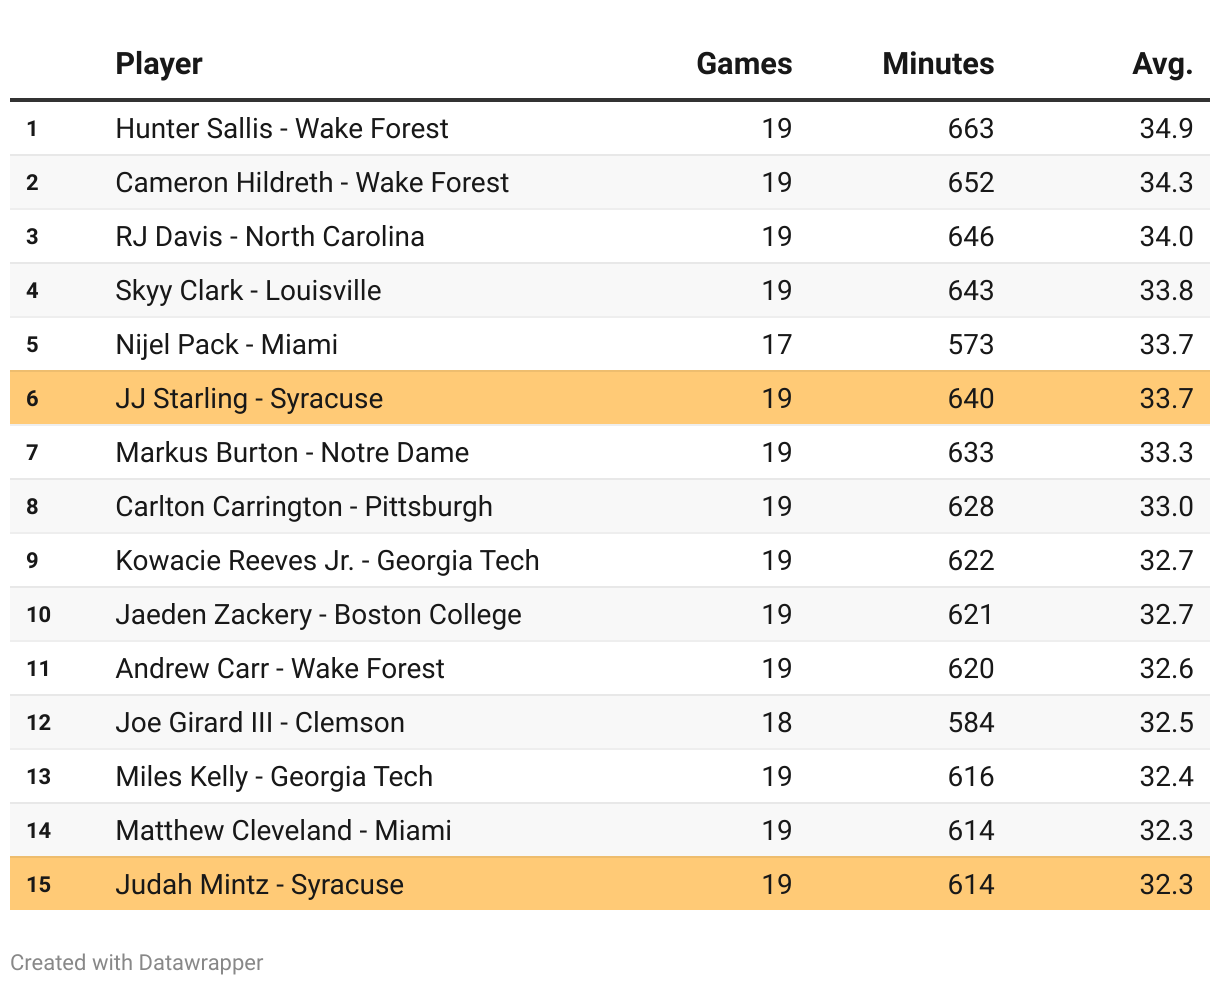The height and width of the screenshot is (986, 1220).
Task: Click Carlton Carrington - Pittsburgh entry
Action: click(304, 506)
